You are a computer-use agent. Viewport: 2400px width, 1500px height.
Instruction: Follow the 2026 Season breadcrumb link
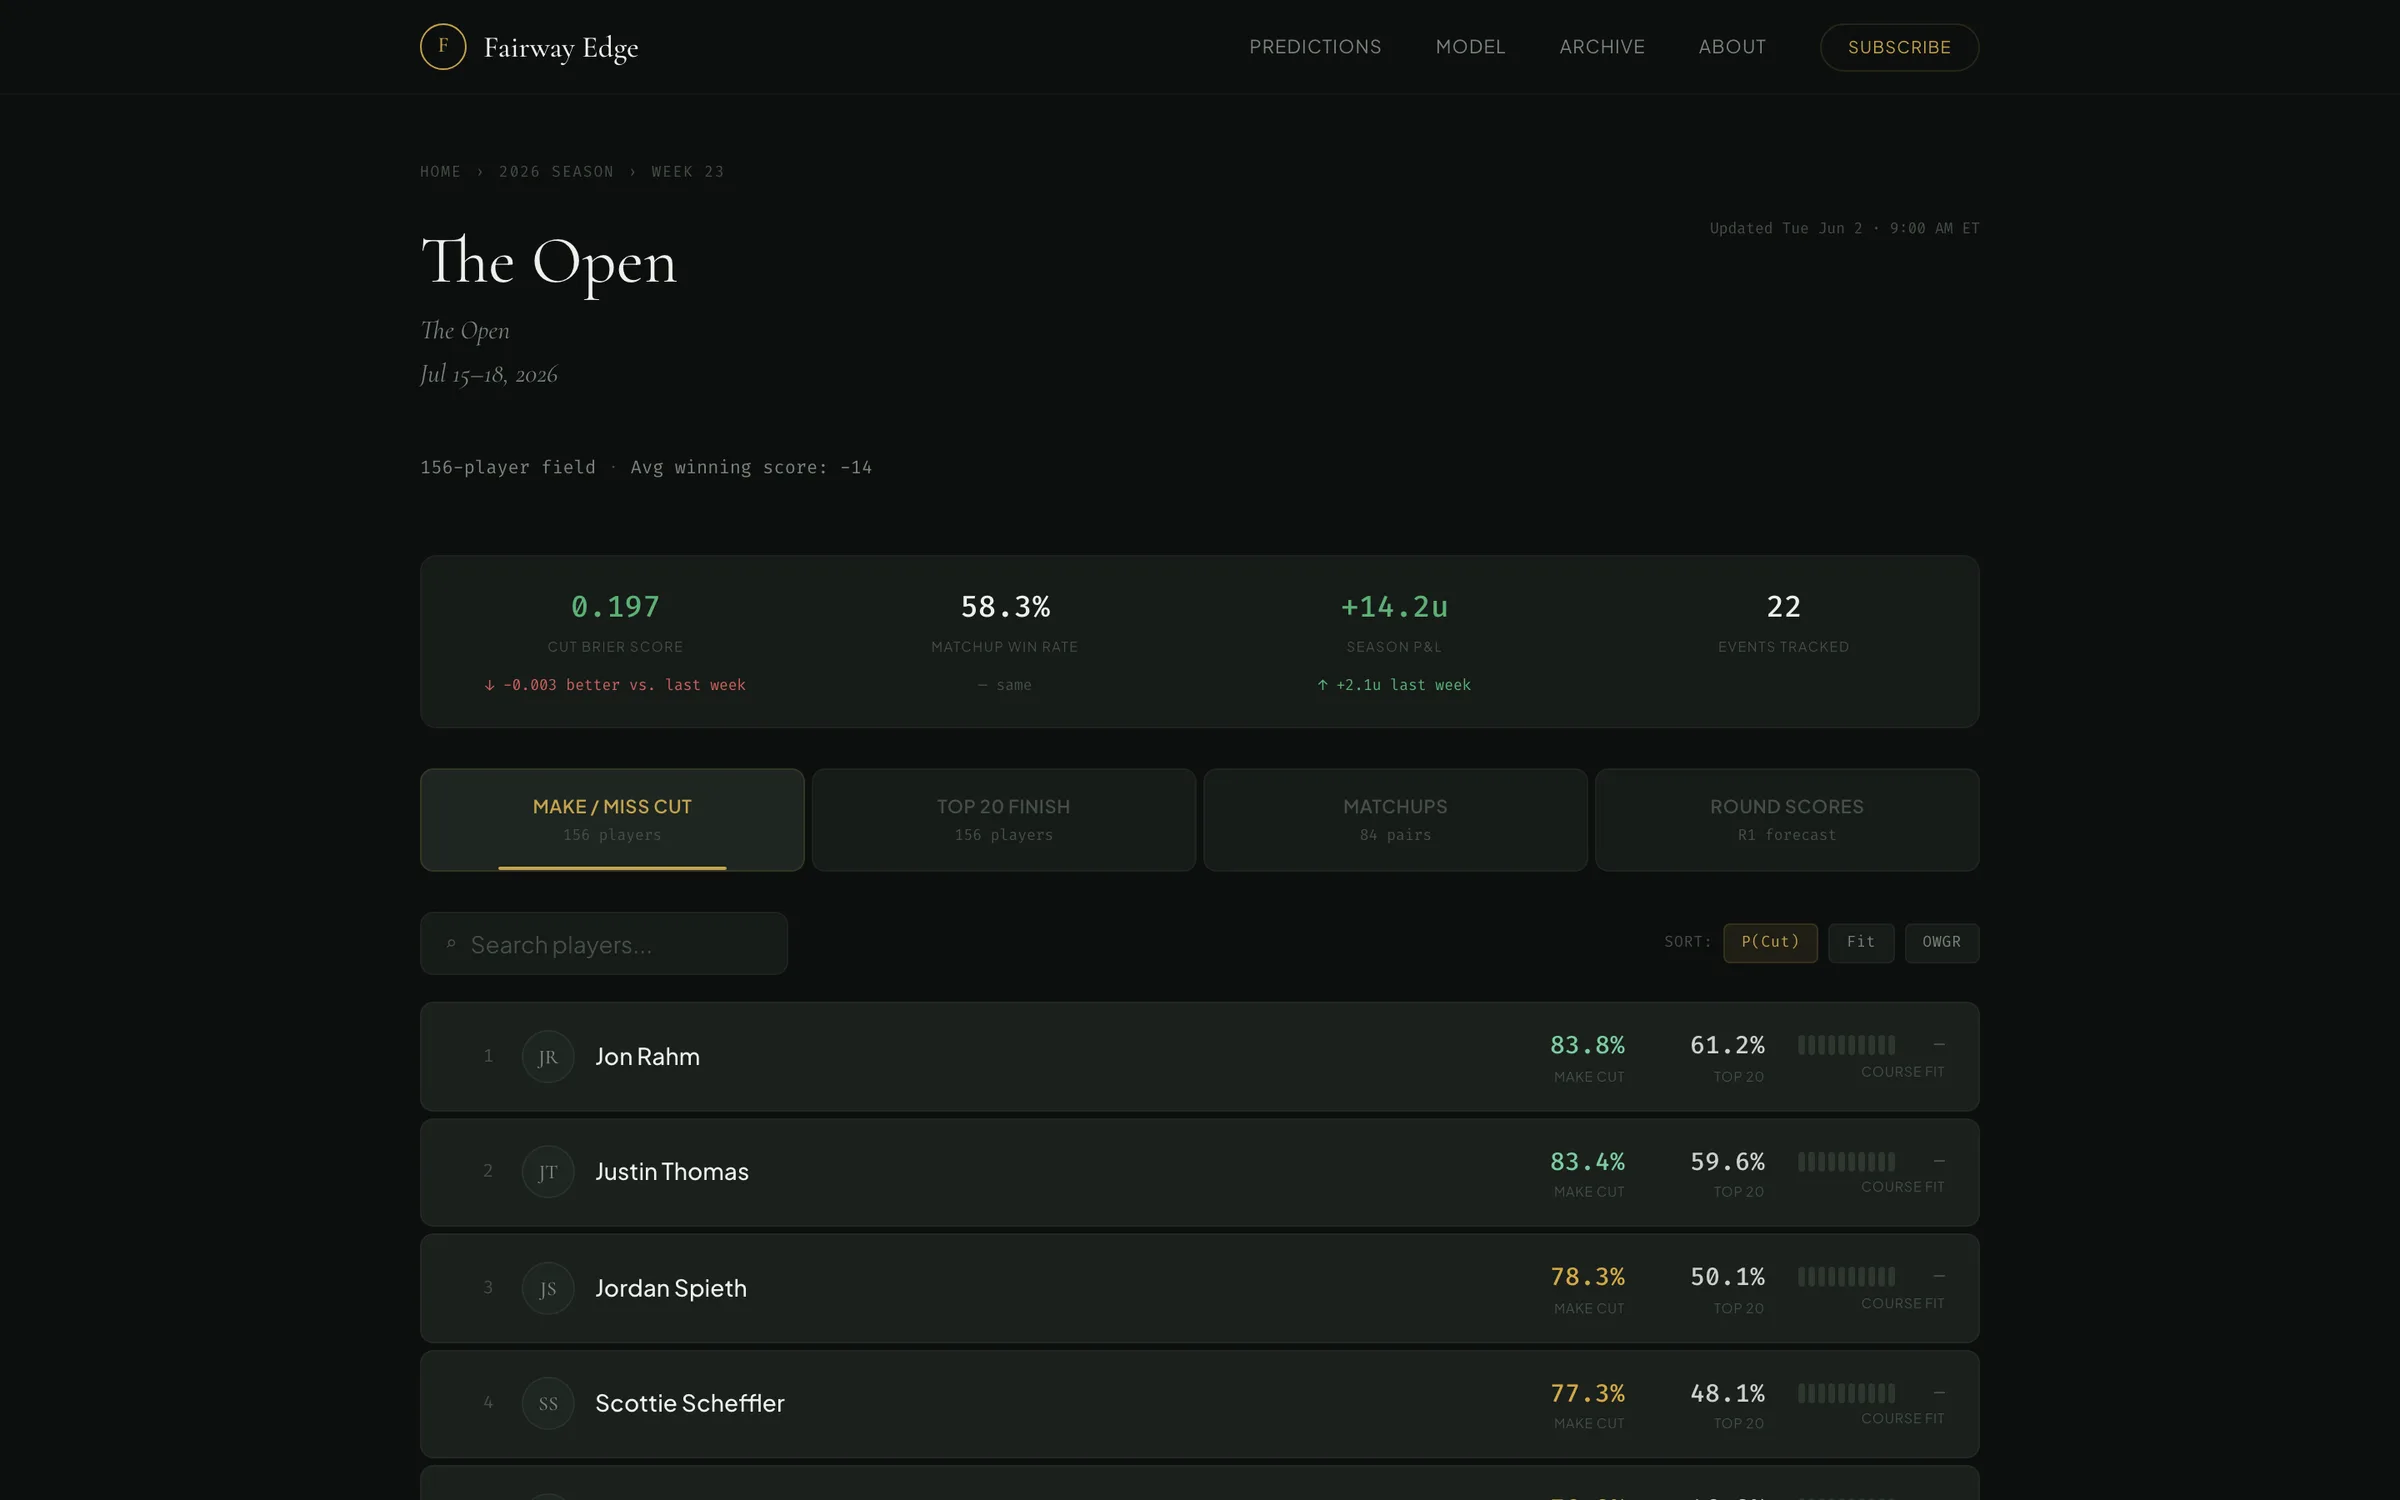[556, 172]
